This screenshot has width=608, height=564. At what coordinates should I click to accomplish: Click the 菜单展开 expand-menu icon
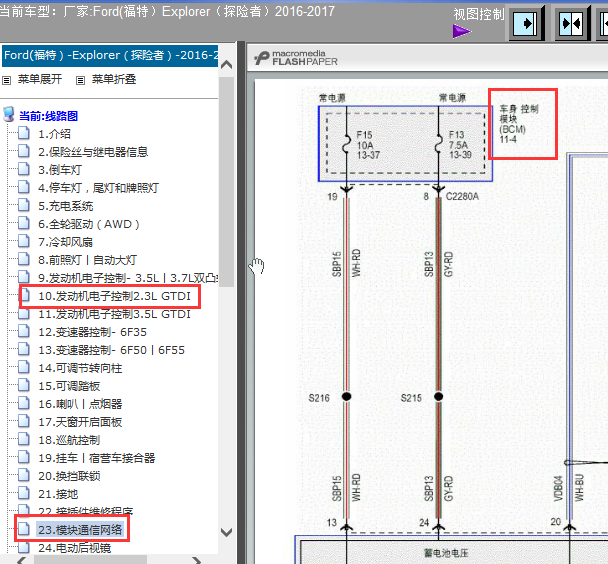pos(6,80)
